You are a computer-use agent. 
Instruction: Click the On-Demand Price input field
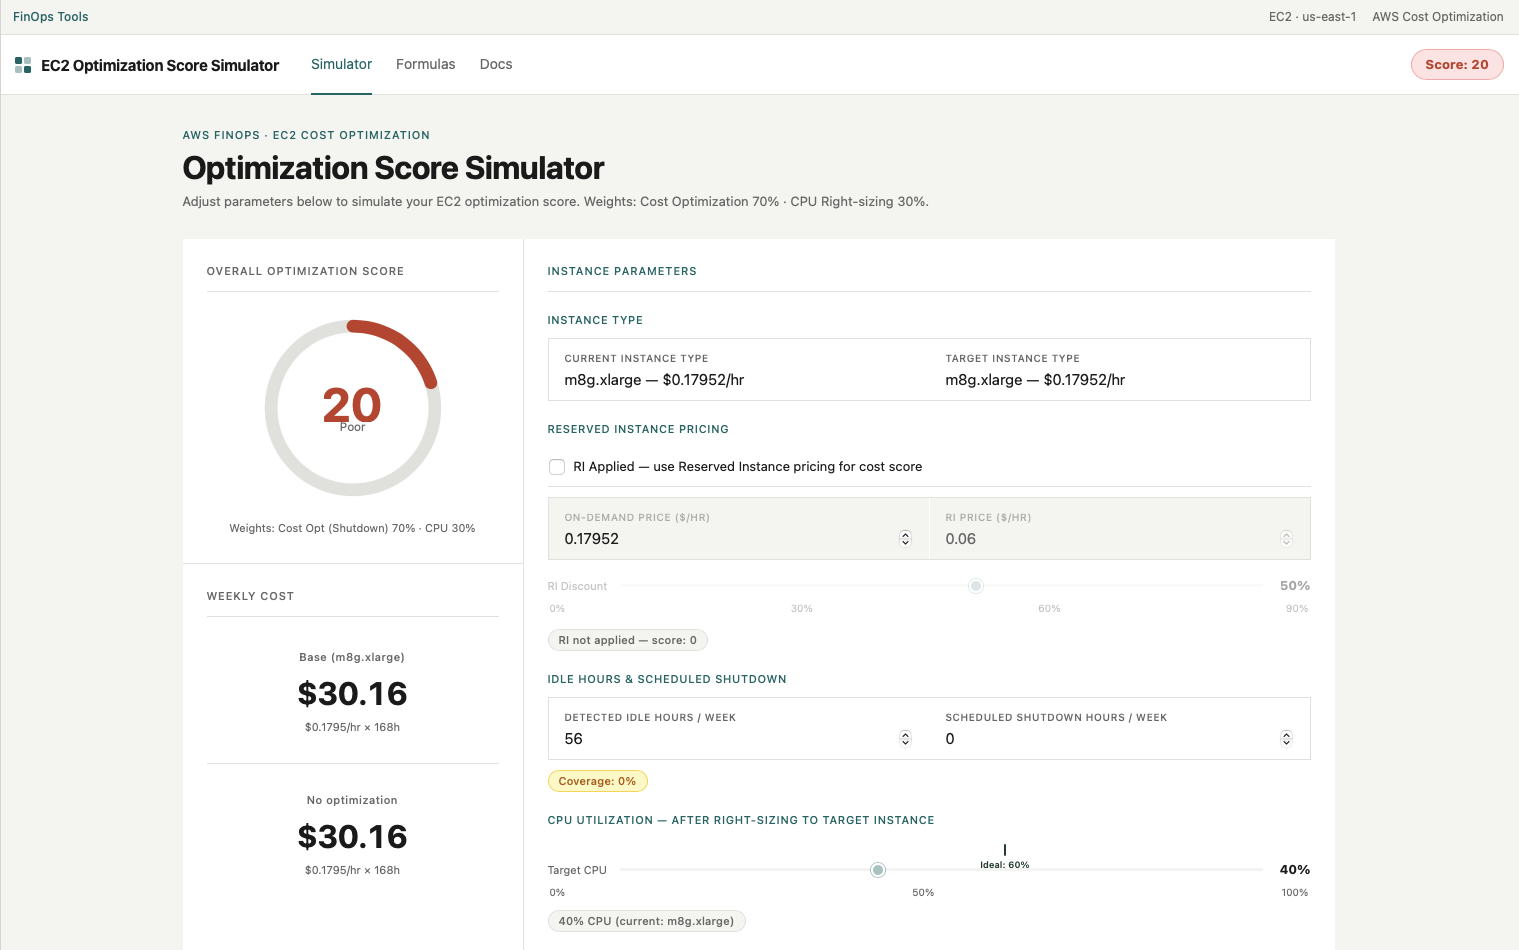[x=738, y=538]
